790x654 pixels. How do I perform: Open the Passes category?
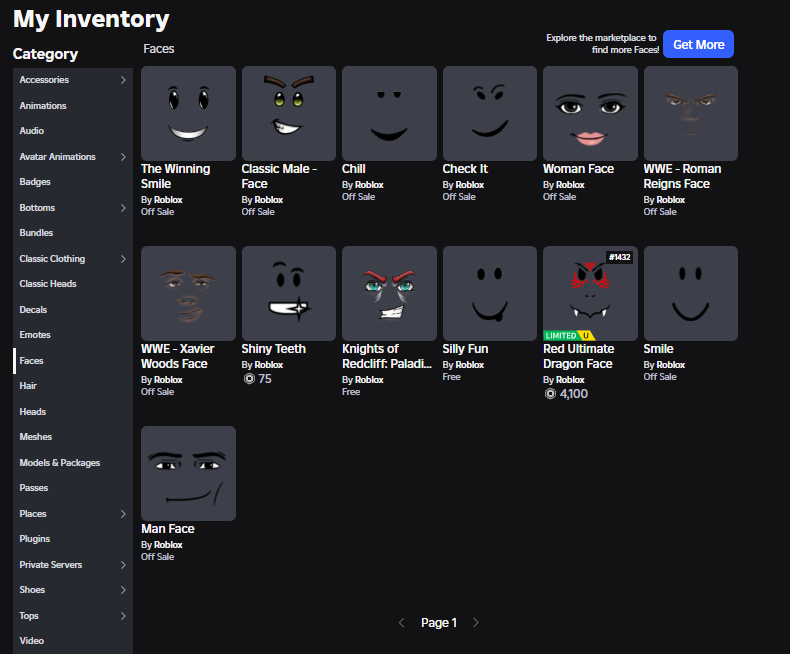[x=73, y=488]
